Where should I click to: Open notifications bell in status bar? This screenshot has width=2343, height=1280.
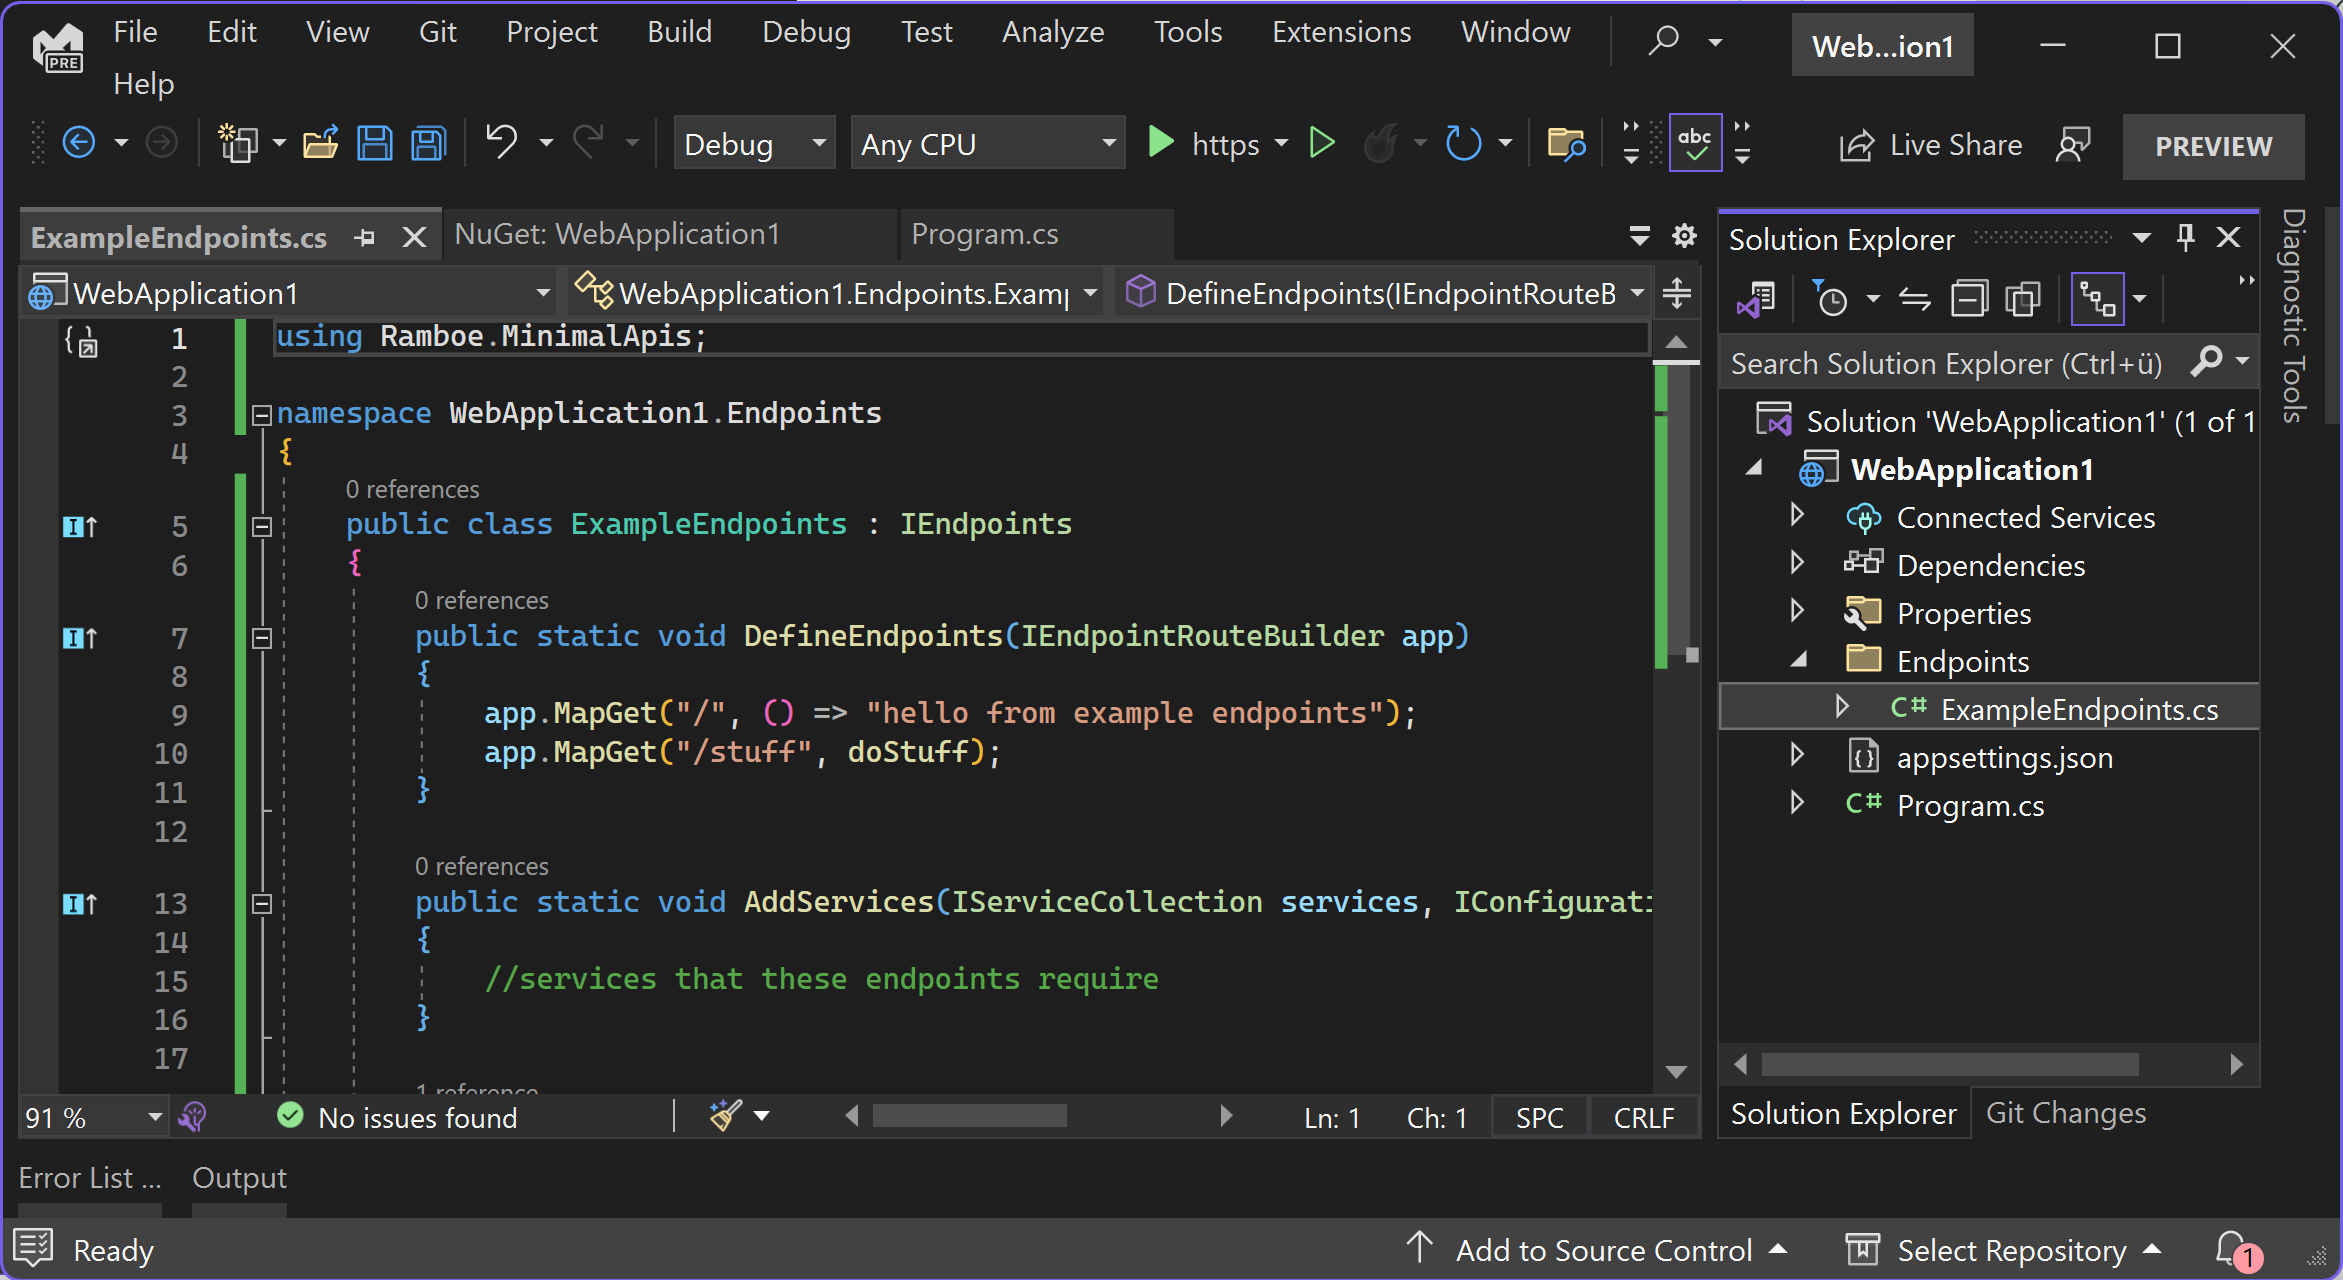tap(2232, 1249)
